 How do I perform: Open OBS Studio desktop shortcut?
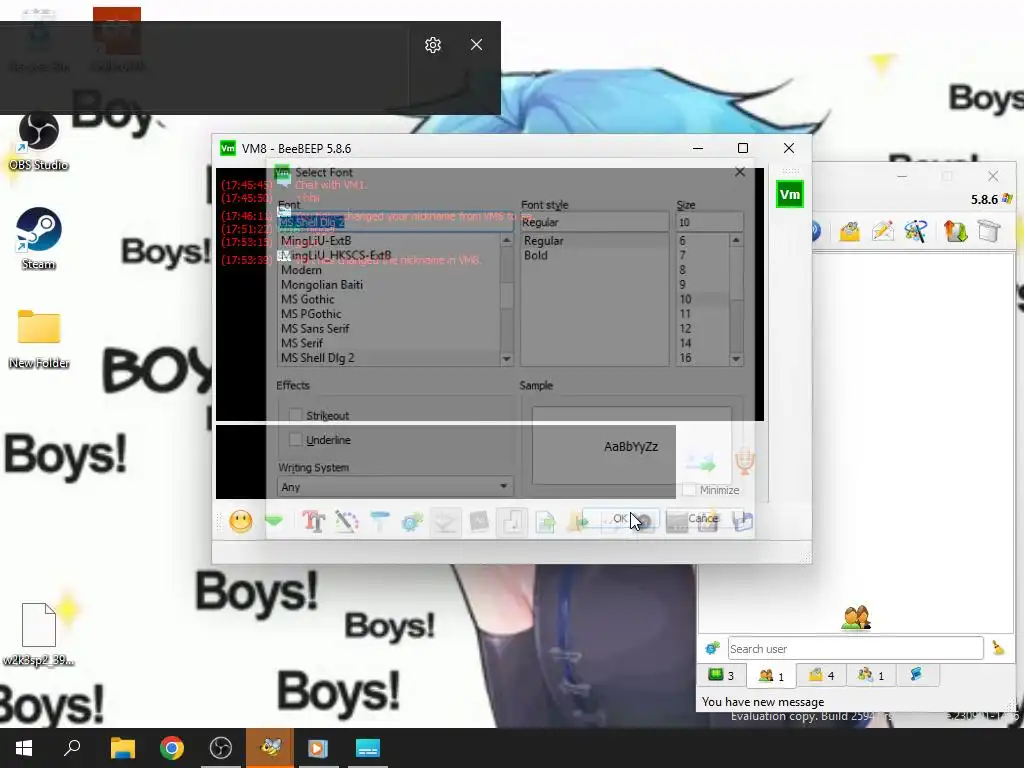point(39,141)
